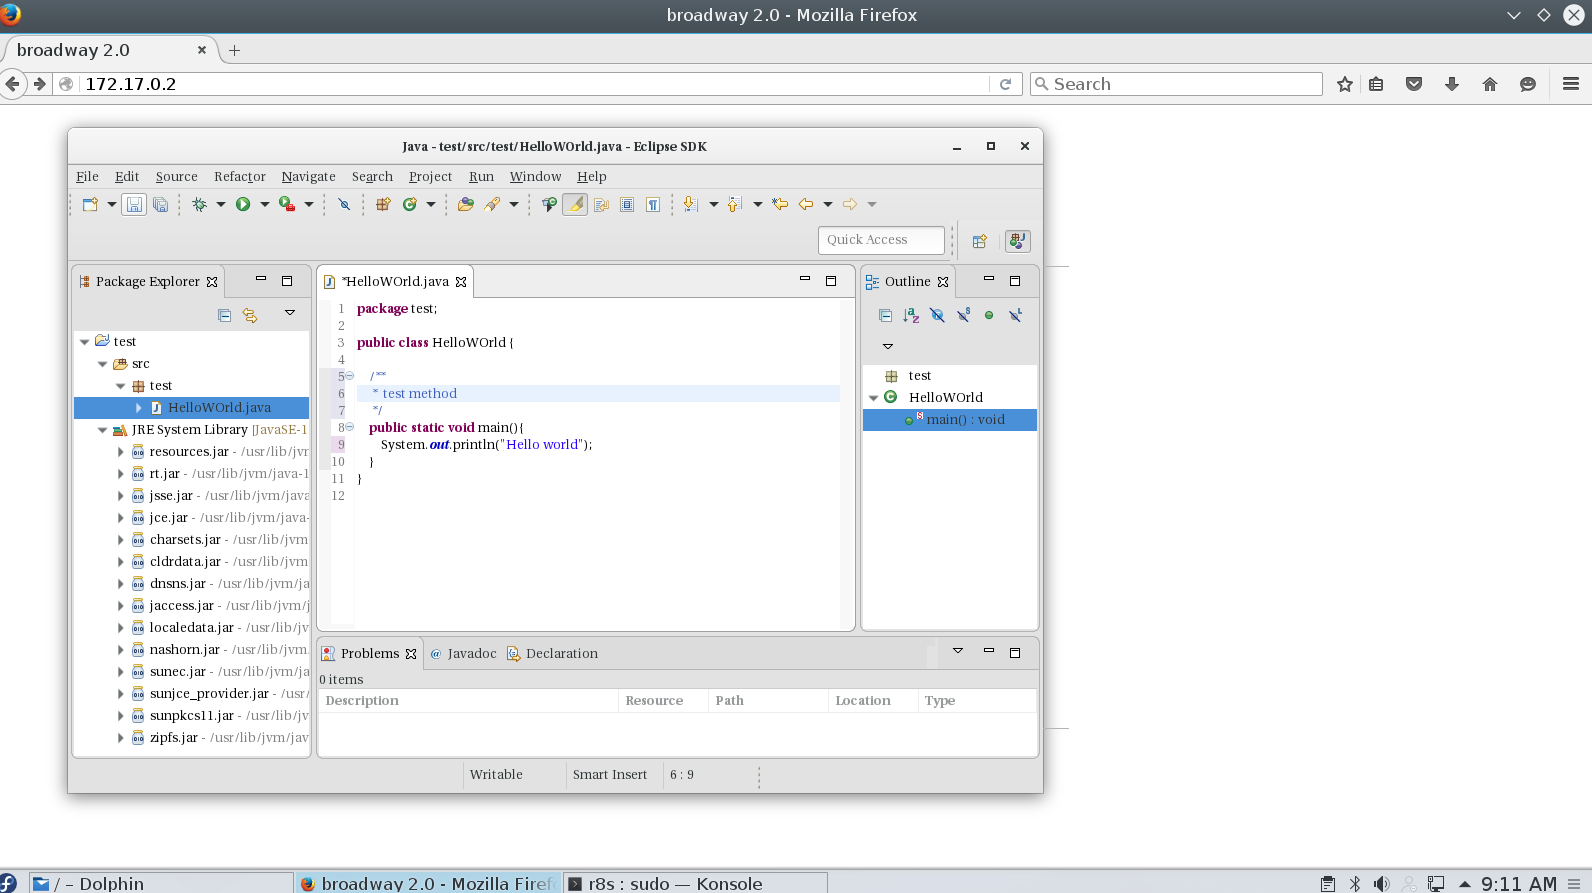Run the program with the green play icon
The width and height of the screenshot is (1592, 893).
click(243, 204)
